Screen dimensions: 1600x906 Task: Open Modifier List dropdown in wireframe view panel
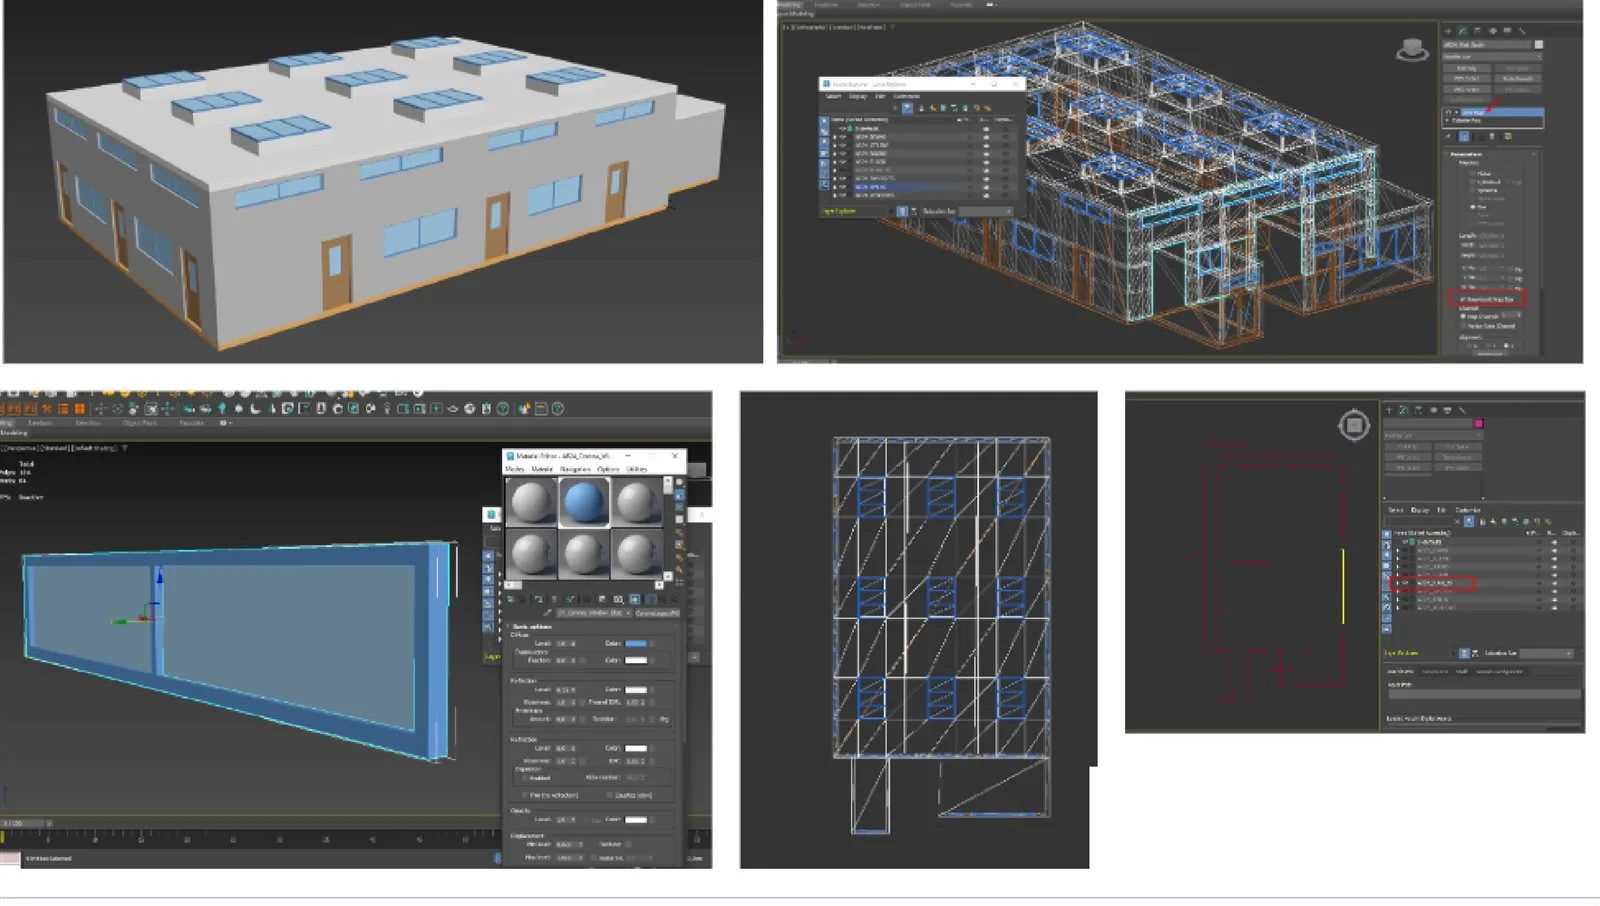pyautogui.click(x=1492, y=57)
